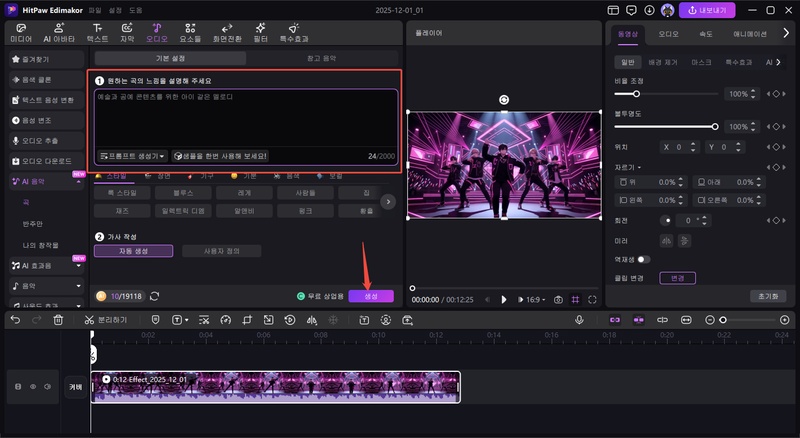800x438 pixels.
Task: Mute the video track speaker icon
Action: [x=46, y=386]
